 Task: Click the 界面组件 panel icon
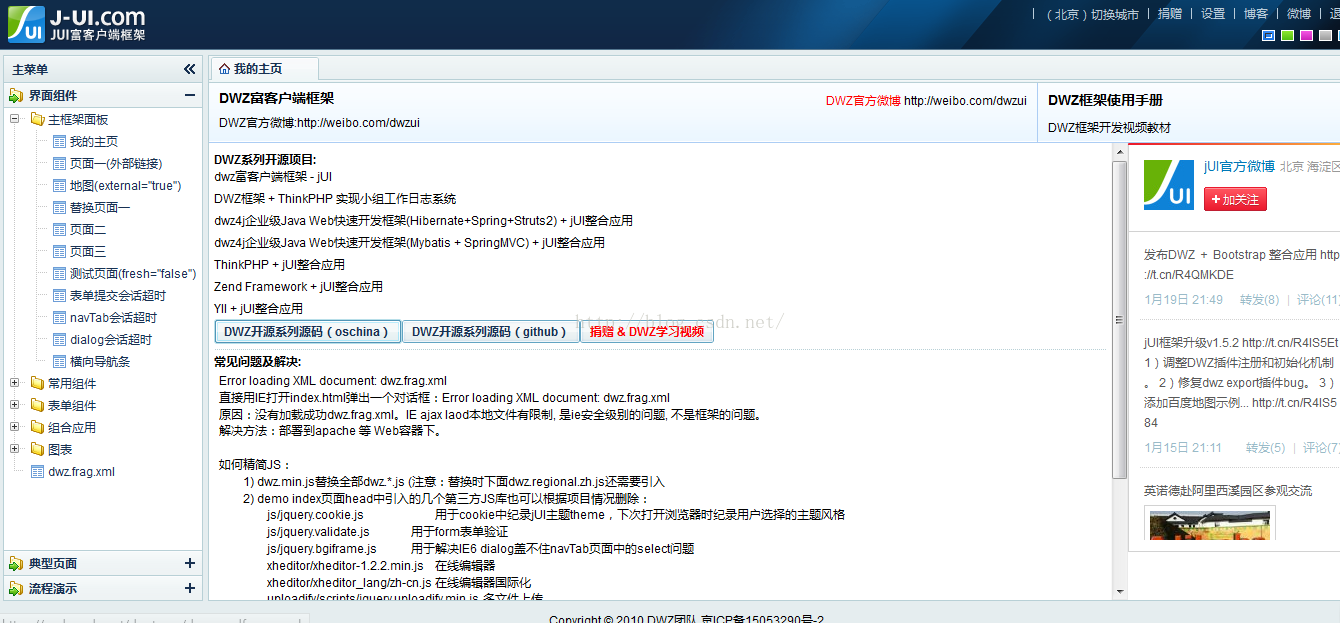coord(16,96)
